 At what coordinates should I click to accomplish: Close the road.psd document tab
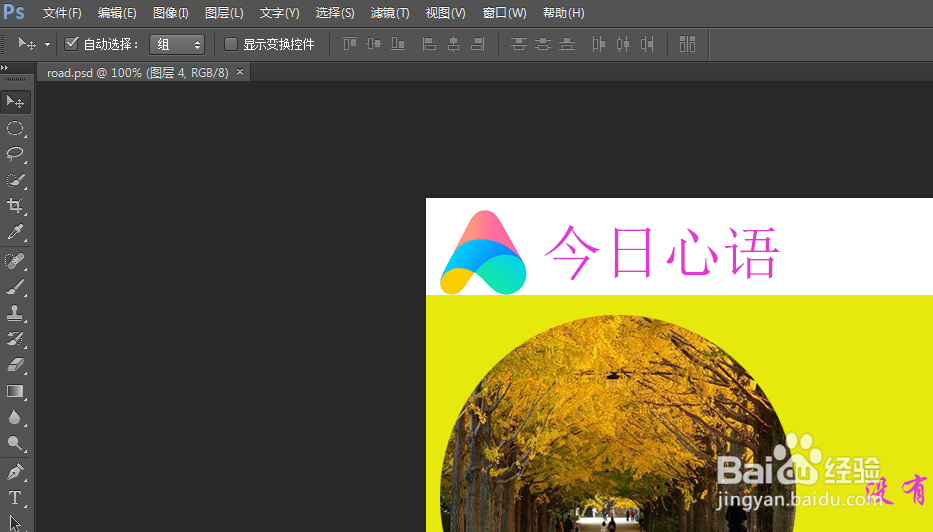coord(240,71)
